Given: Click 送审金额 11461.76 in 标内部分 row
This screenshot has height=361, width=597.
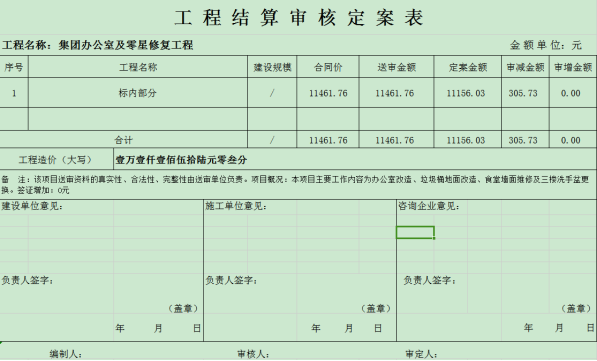Looking at the screenshot, I should pos(395,93).
